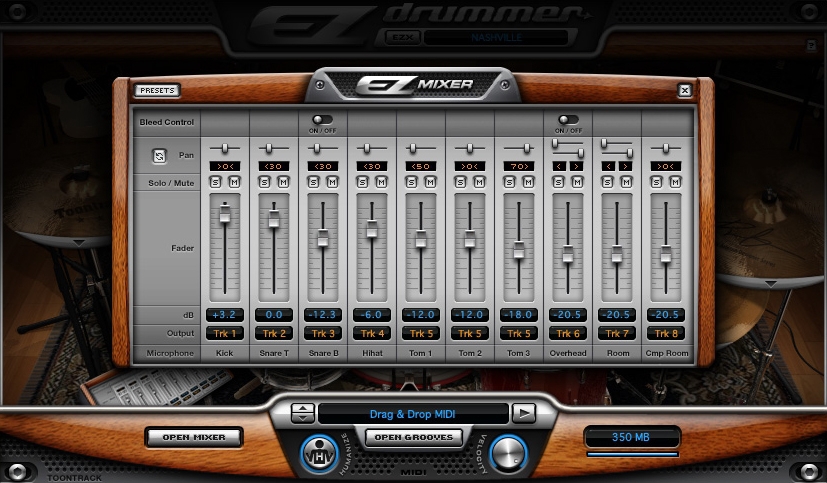827x483 pixels.
Task: Mute the Cmp Room channel
Action: [673, 182]
